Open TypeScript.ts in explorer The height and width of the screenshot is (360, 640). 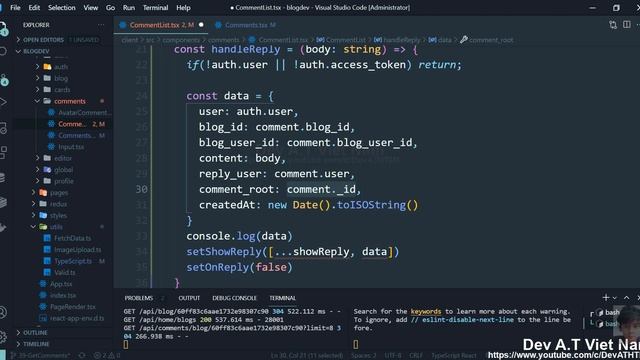tap(68, 261)
